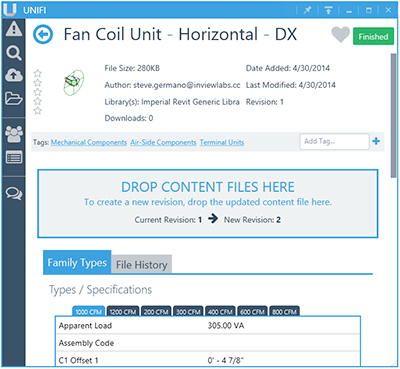
Task: Click the pin window icon in title bar
Action: 307,10
